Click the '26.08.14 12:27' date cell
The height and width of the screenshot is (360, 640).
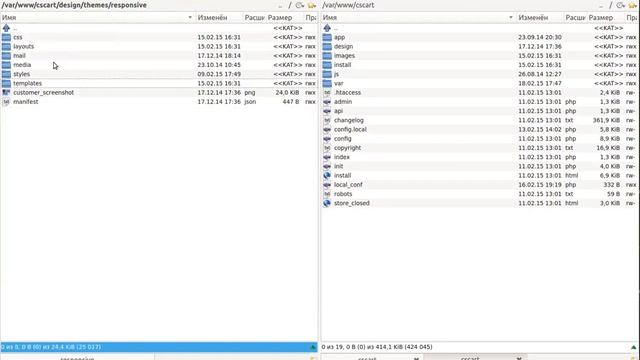pos(540,74)
